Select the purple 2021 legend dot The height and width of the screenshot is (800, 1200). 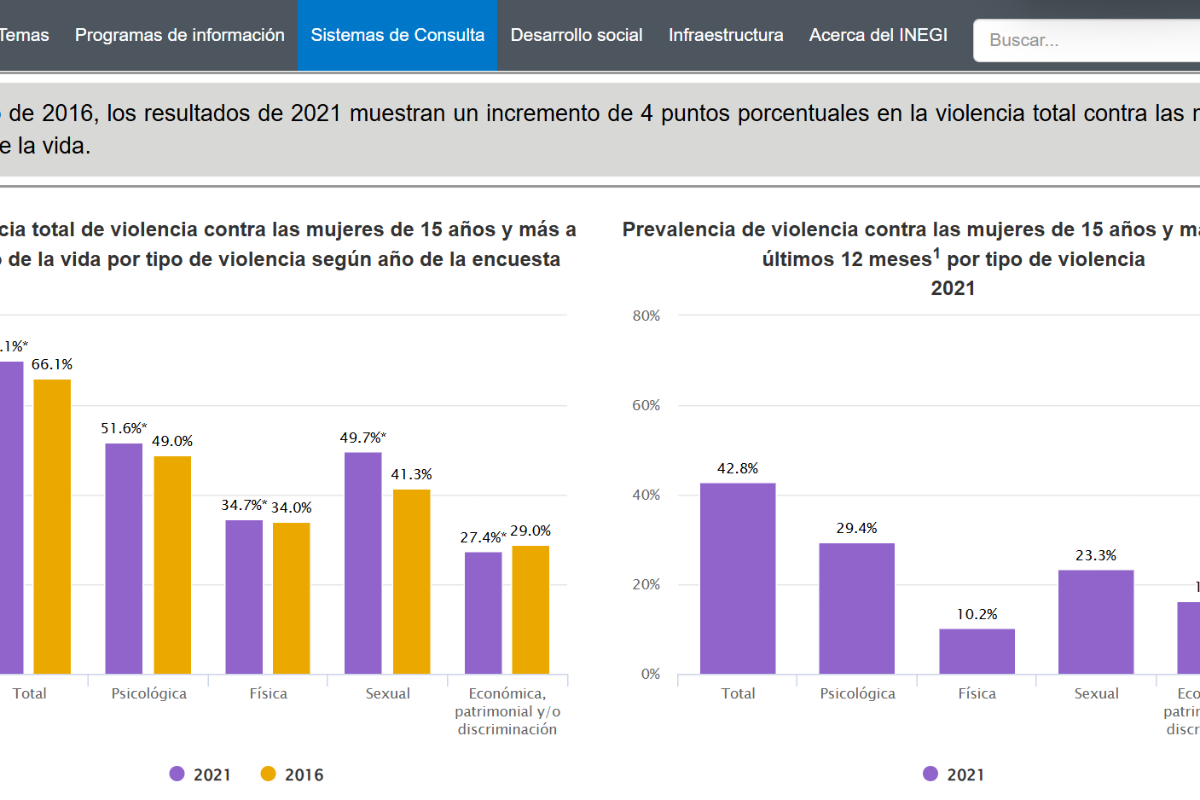tap(177, 774)
